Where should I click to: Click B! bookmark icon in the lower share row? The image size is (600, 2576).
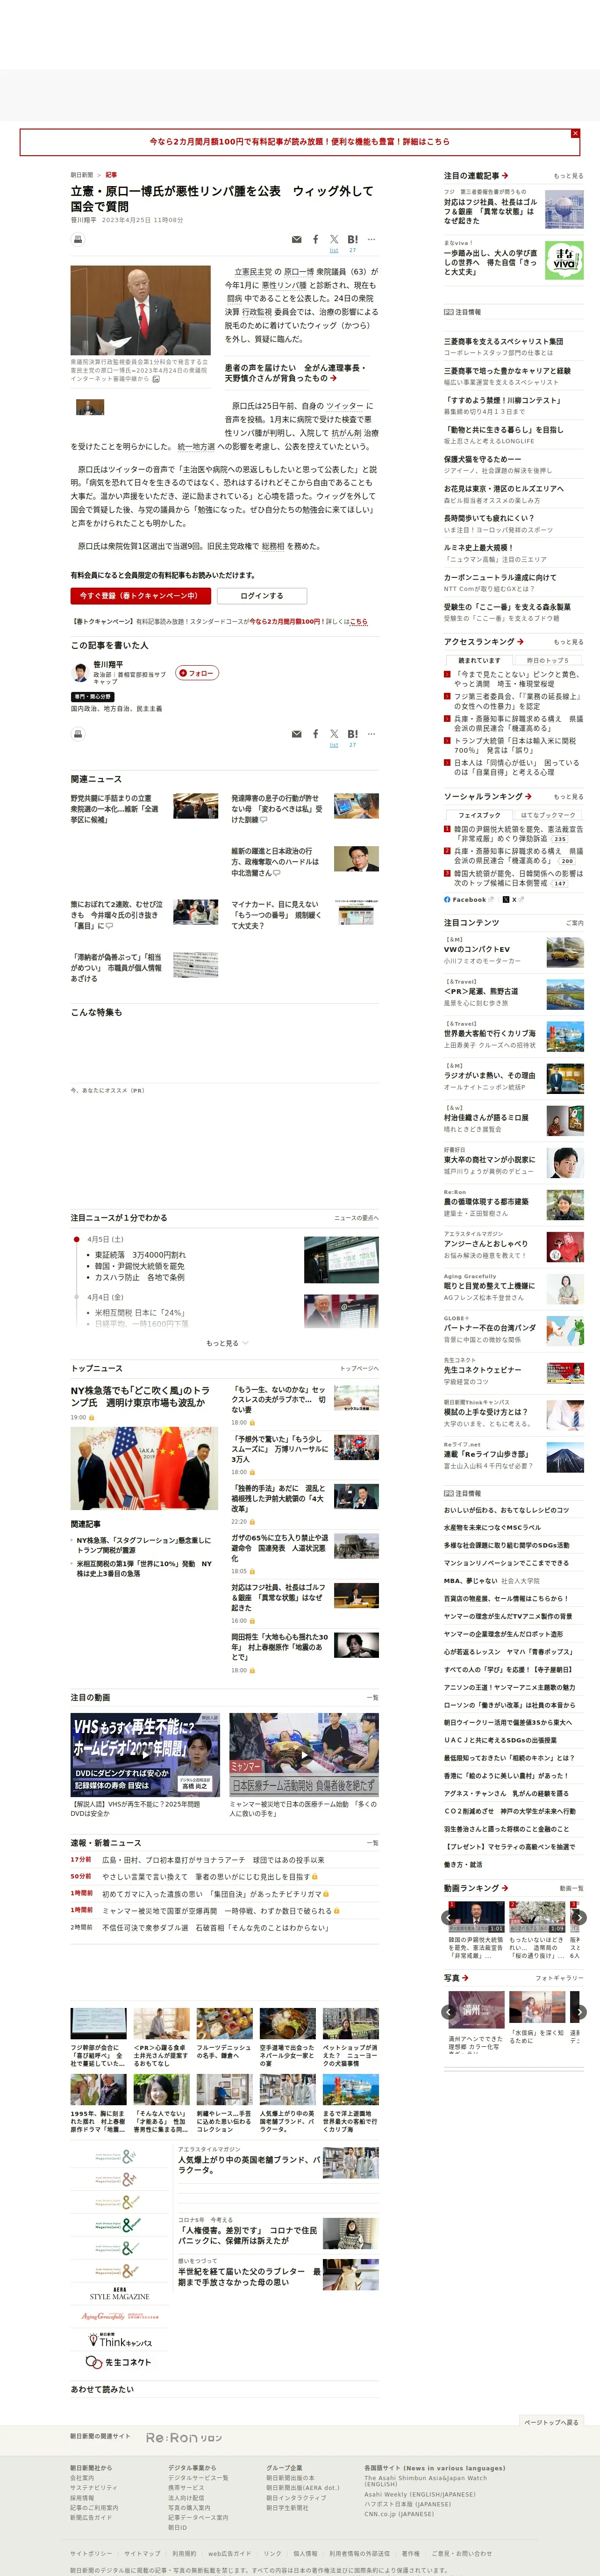pos(352,734)
